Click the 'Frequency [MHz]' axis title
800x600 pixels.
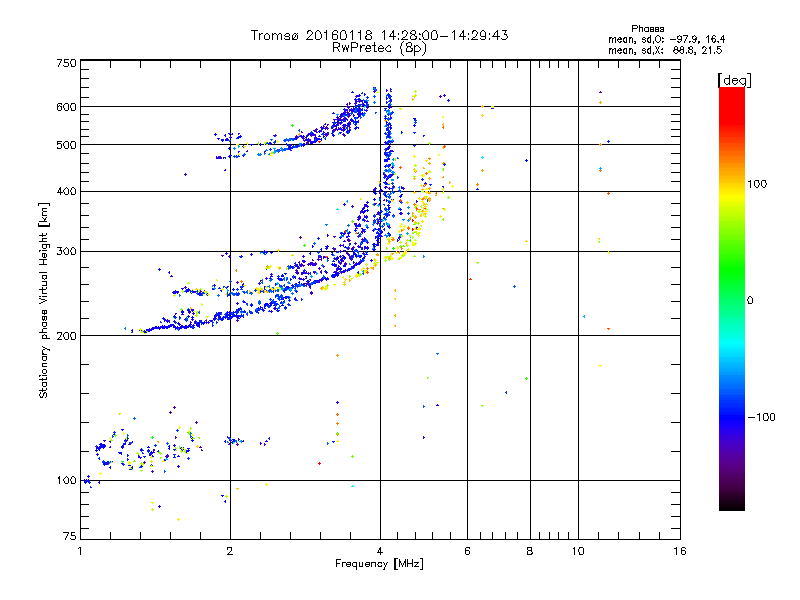[x=379, y=564]
